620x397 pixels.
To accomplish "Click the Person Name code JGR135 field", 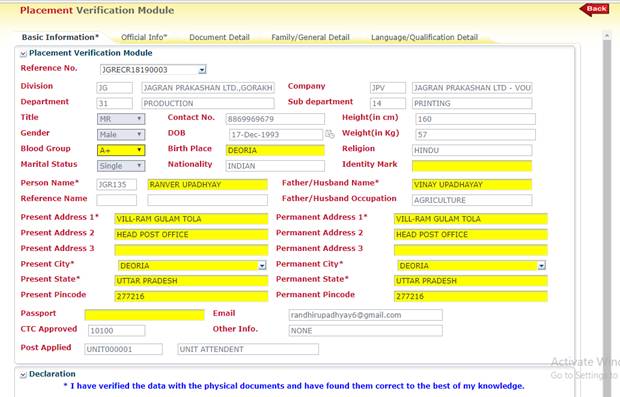I will (117, 184).
